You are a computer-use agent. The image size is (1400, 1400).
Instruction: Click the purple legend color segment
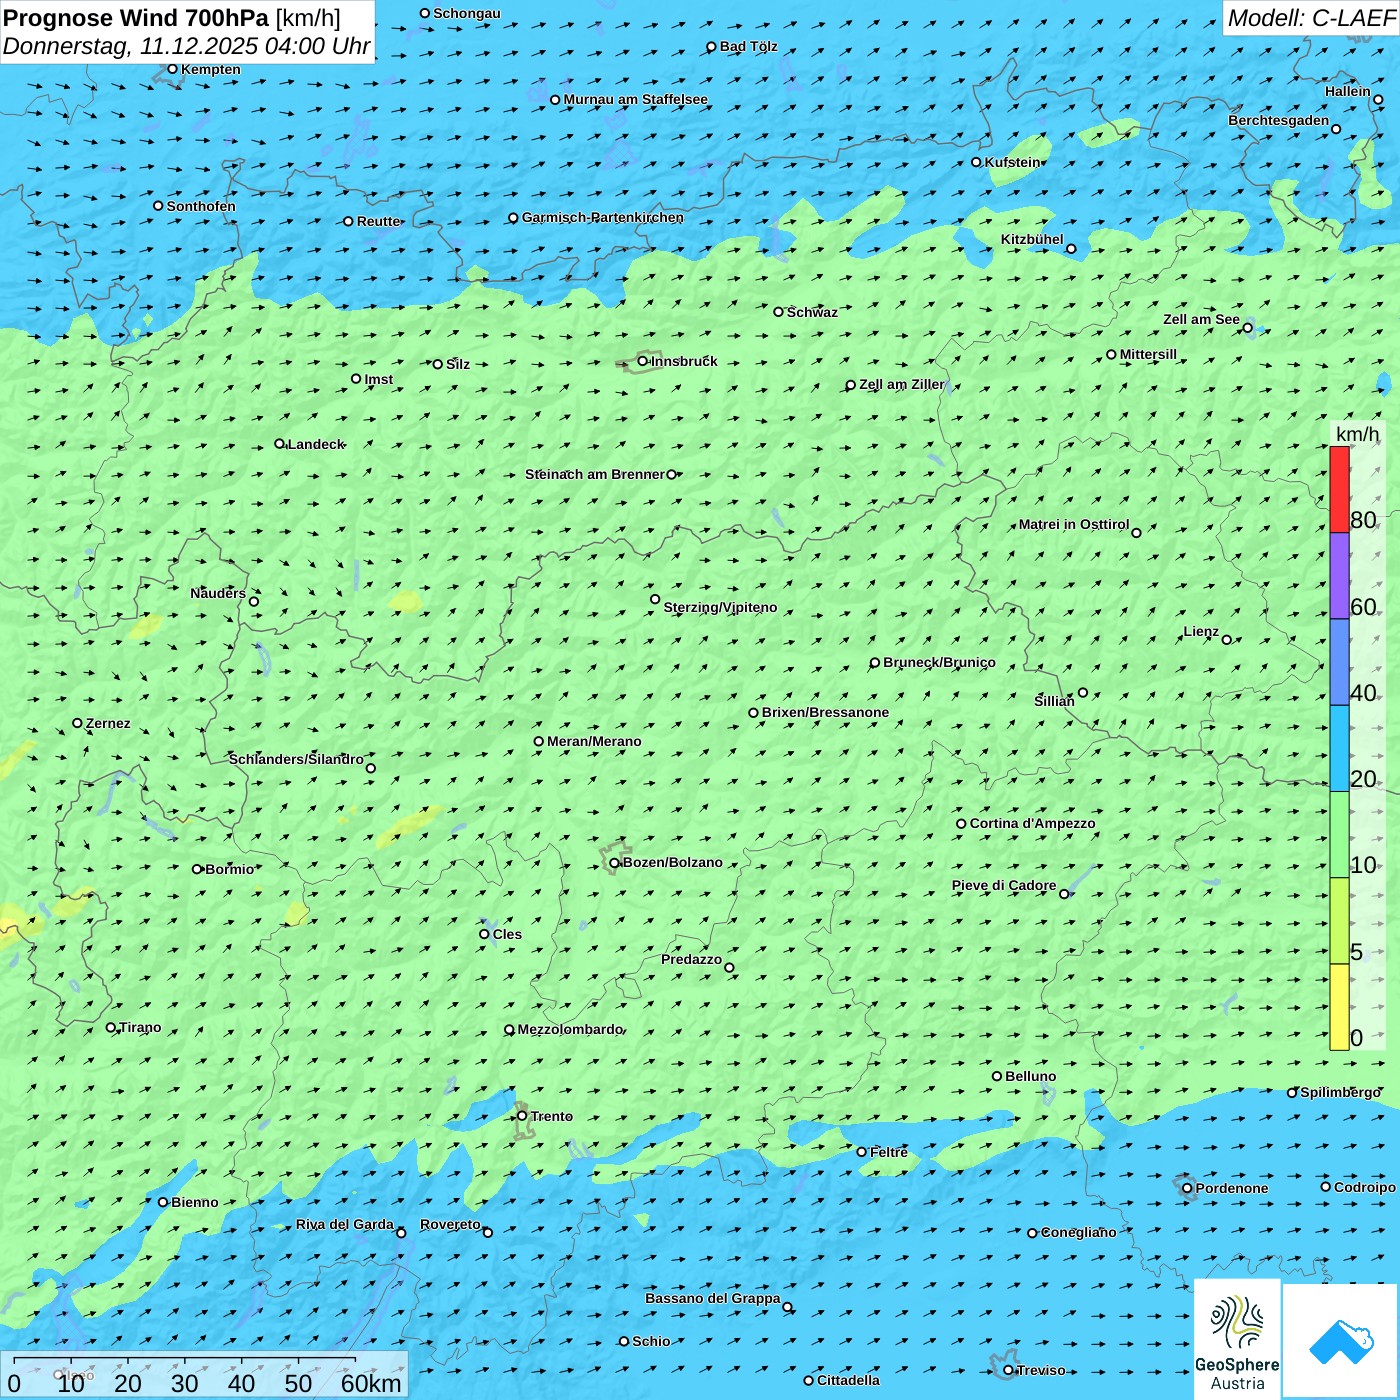[1339, 576]
